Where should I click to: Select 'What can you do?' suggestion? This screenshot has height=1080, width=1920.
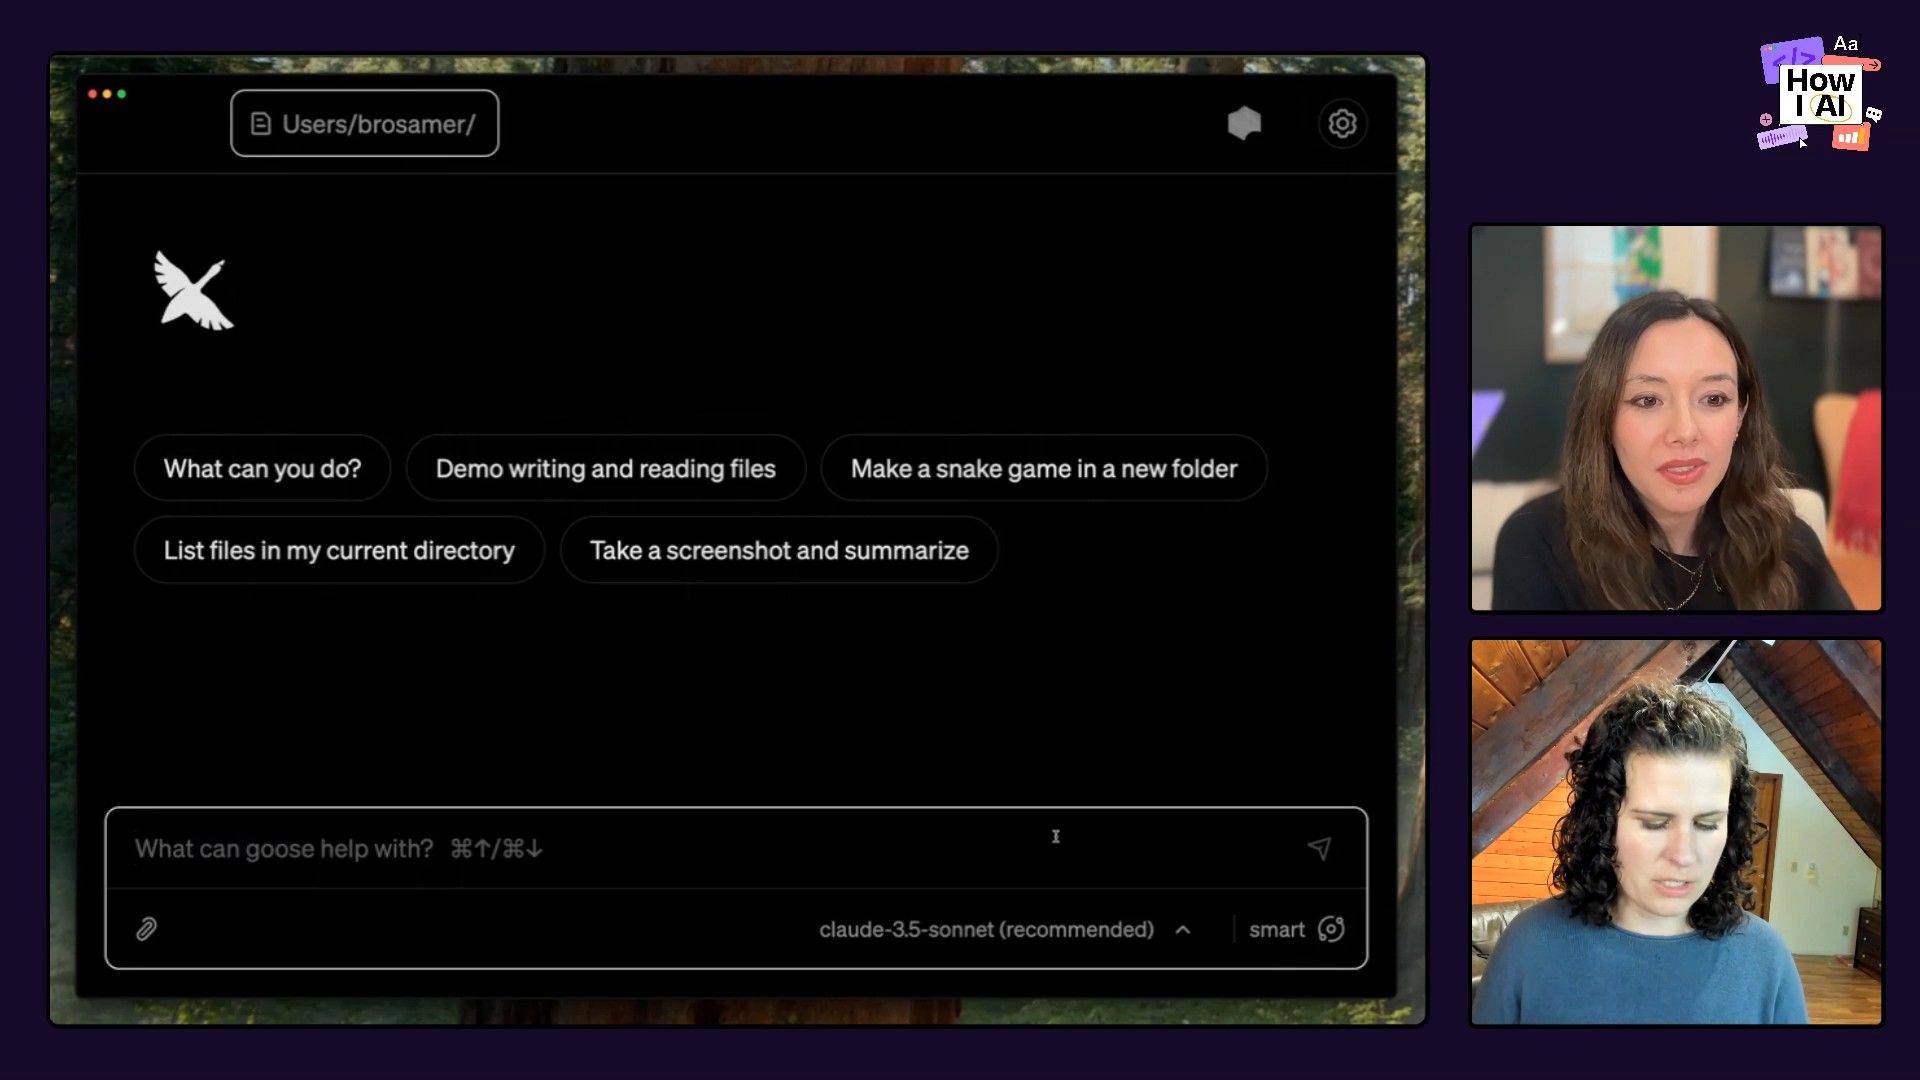pos(262,468)
